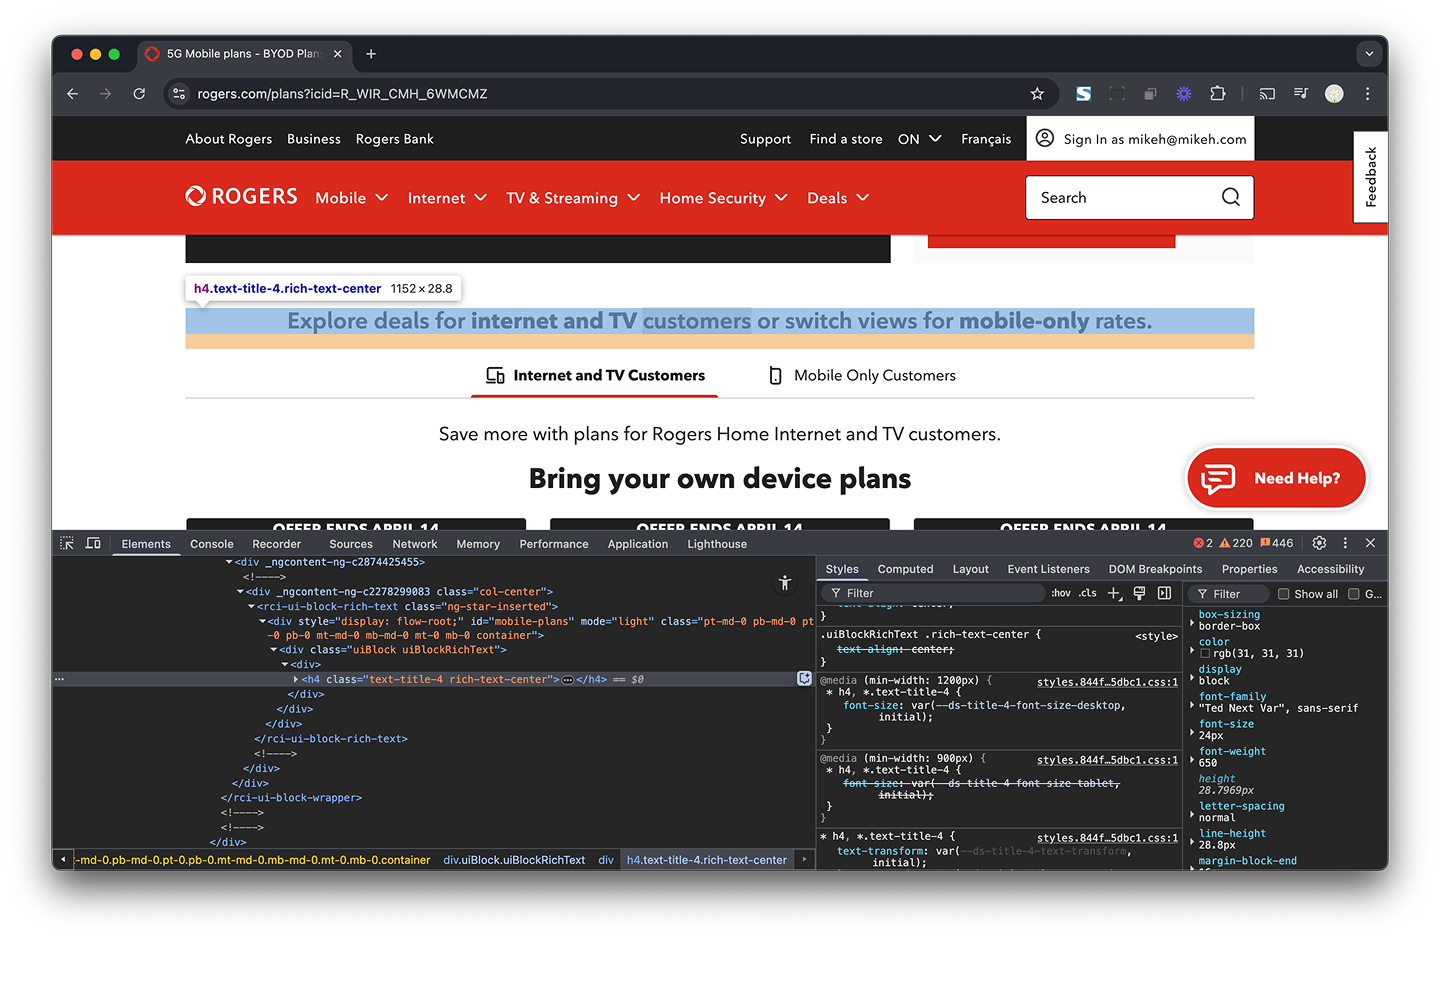Toggle the device toolbar icon in DevTools
The image size is (1440, 992).
[93, 543]
